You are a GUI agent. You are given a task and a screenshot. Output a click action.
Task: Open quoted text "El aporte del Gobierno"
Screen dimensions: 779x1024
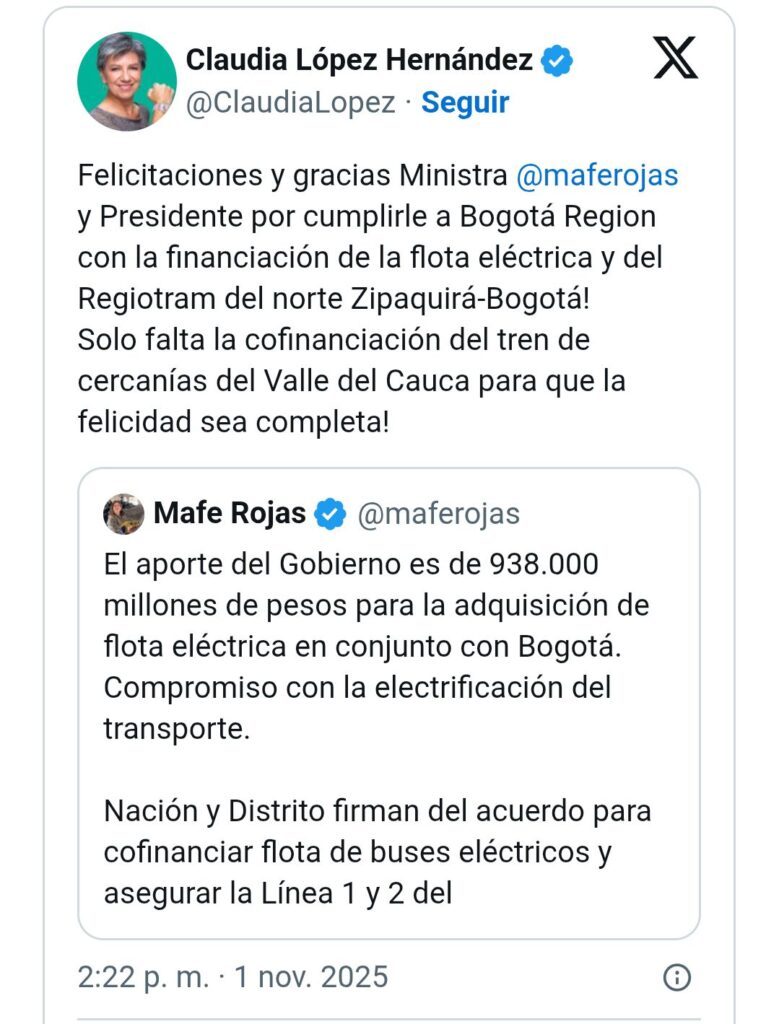click(x=350, y=565)
